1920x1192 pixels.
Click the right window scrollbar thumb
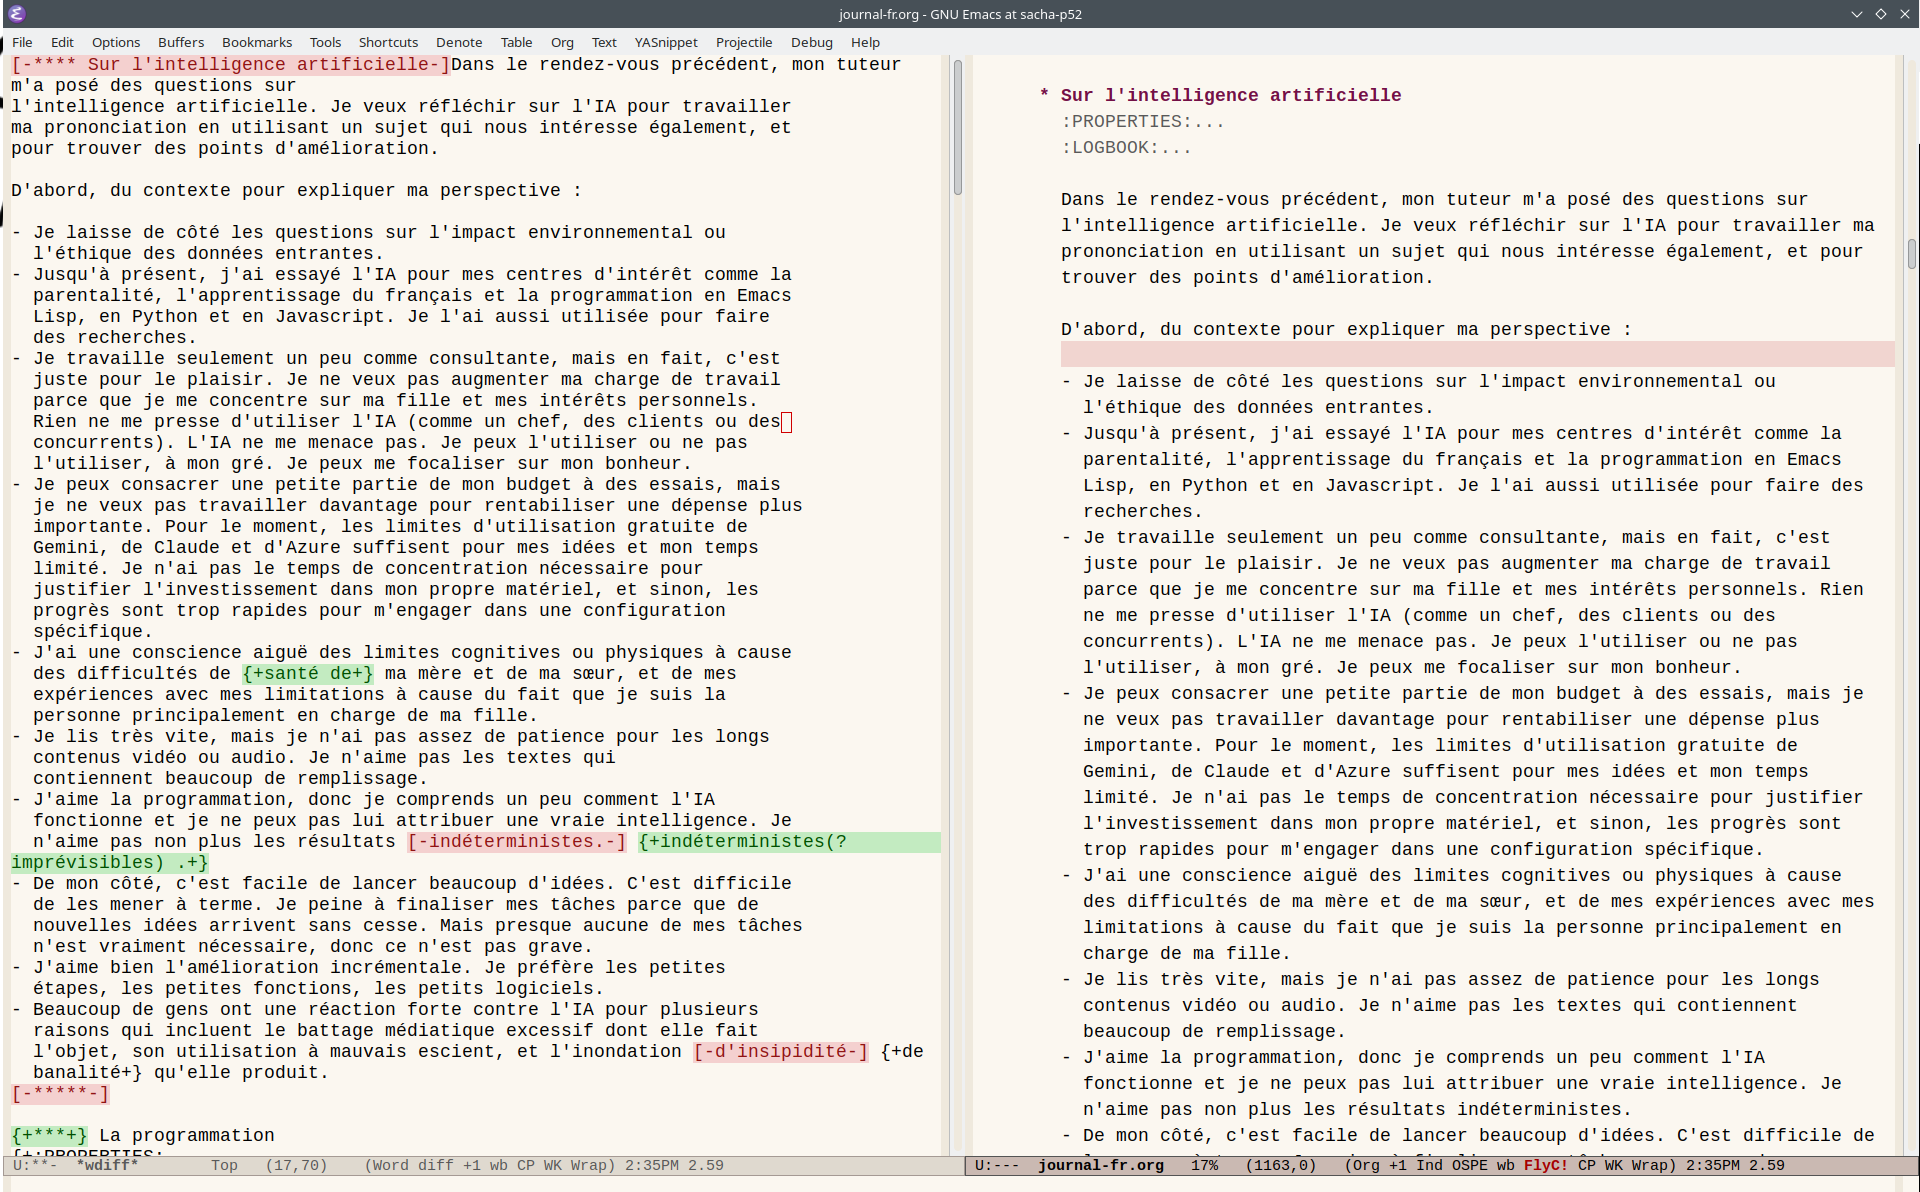(1911, 254)
